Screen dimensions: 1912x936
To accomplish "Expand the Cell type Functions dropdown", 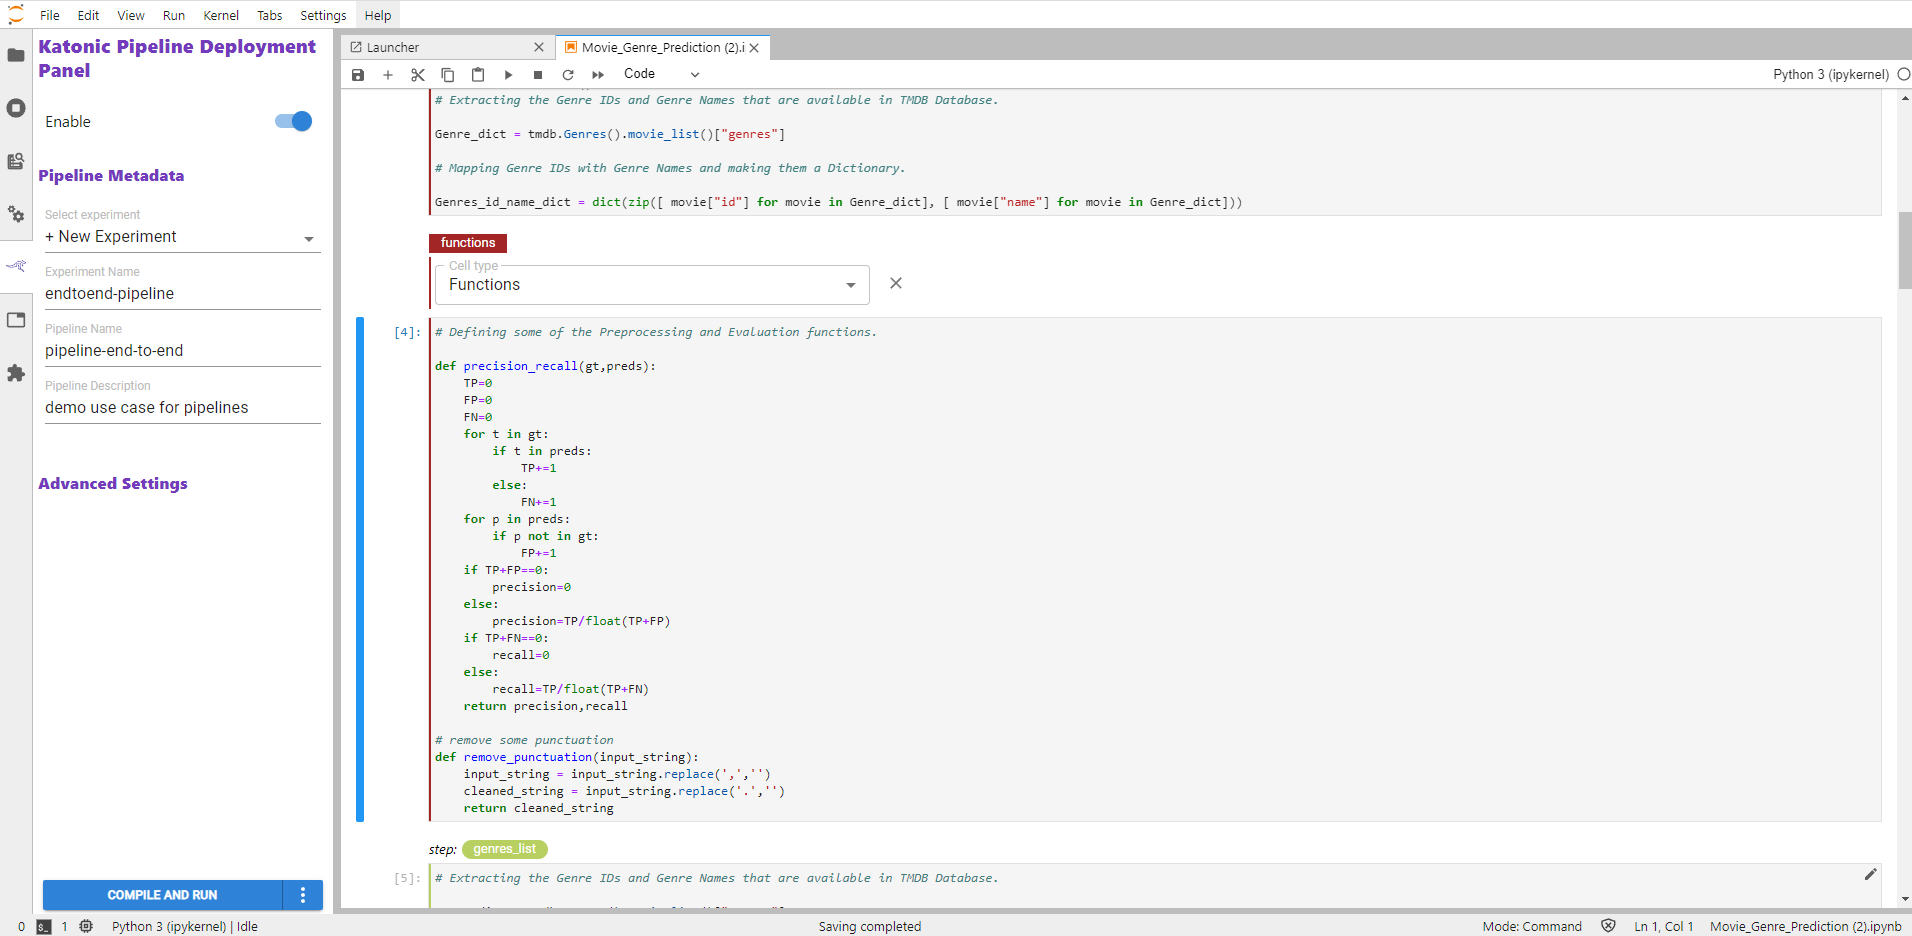I will [652, 285].
